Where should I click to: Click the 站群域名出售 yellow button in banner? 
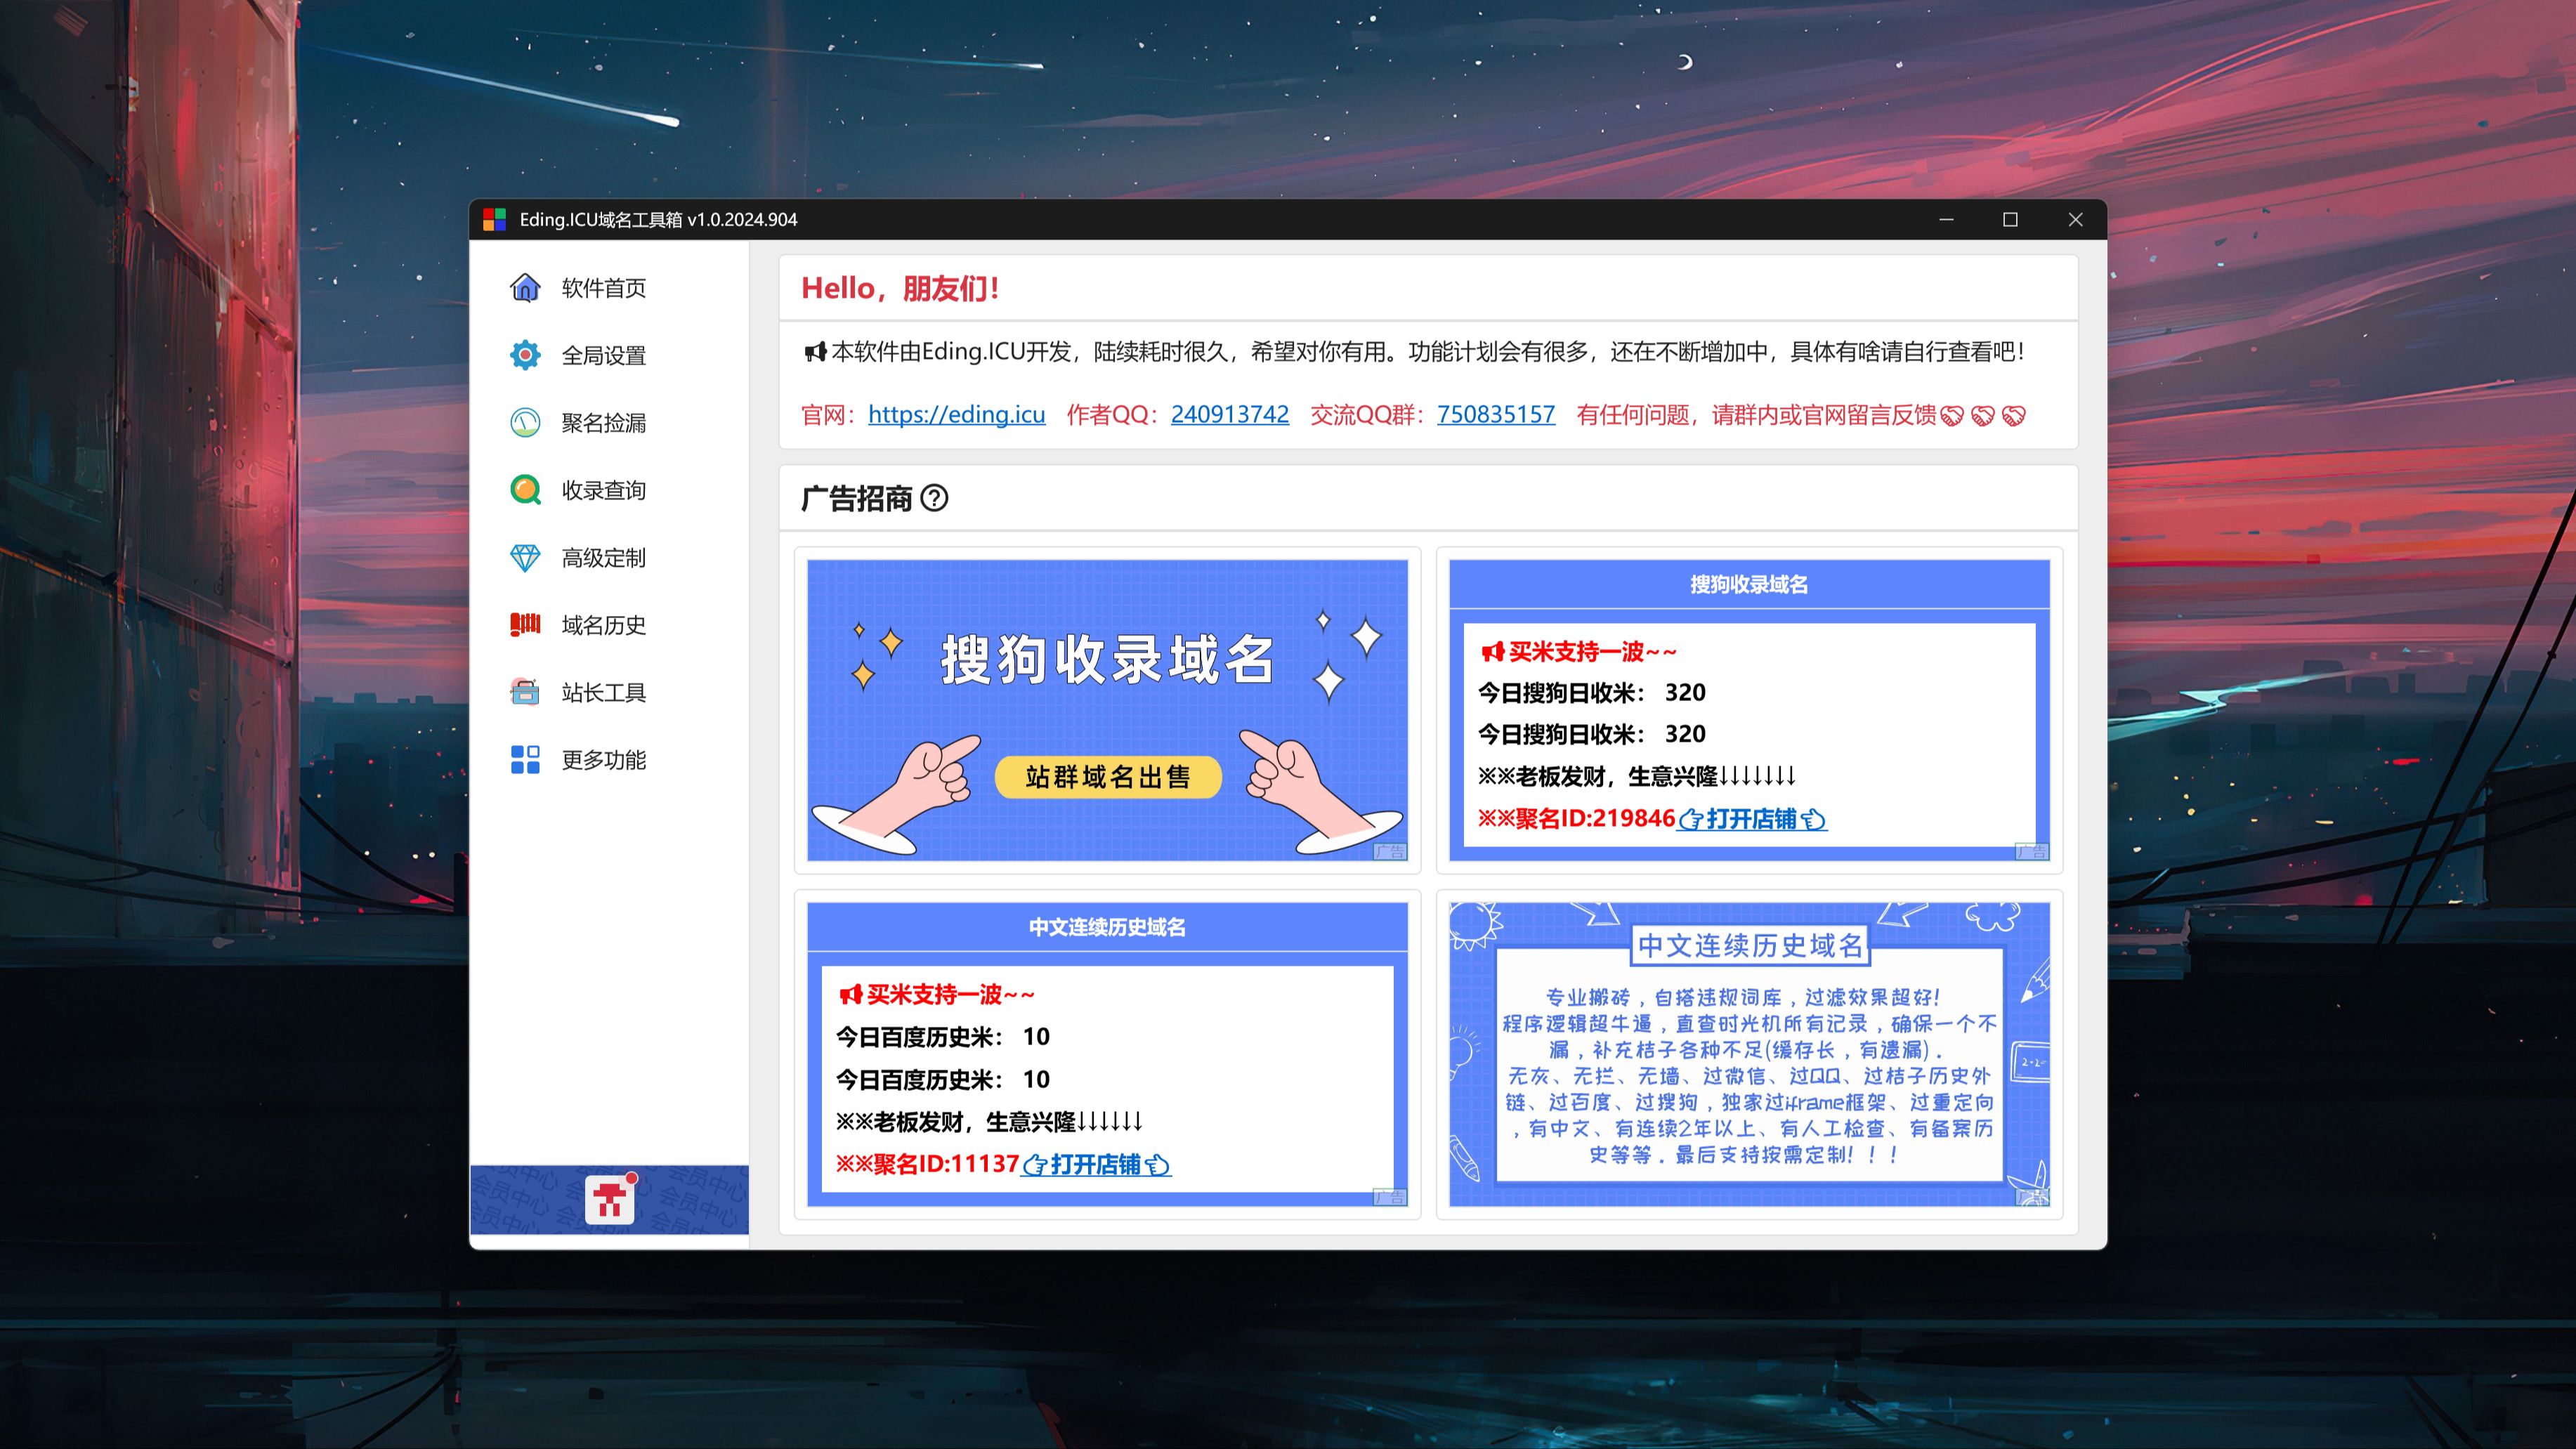(x=1108, y=777)
